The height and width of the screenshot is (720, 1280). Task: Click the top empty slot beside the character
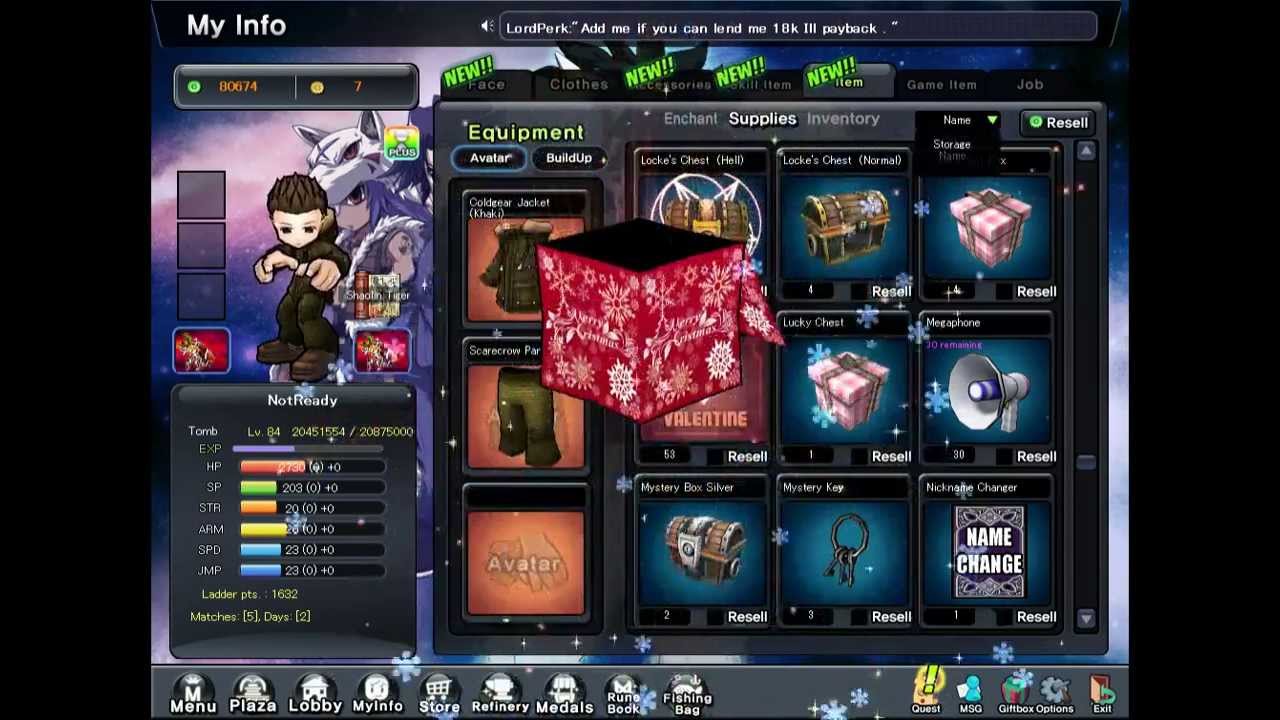201,194
